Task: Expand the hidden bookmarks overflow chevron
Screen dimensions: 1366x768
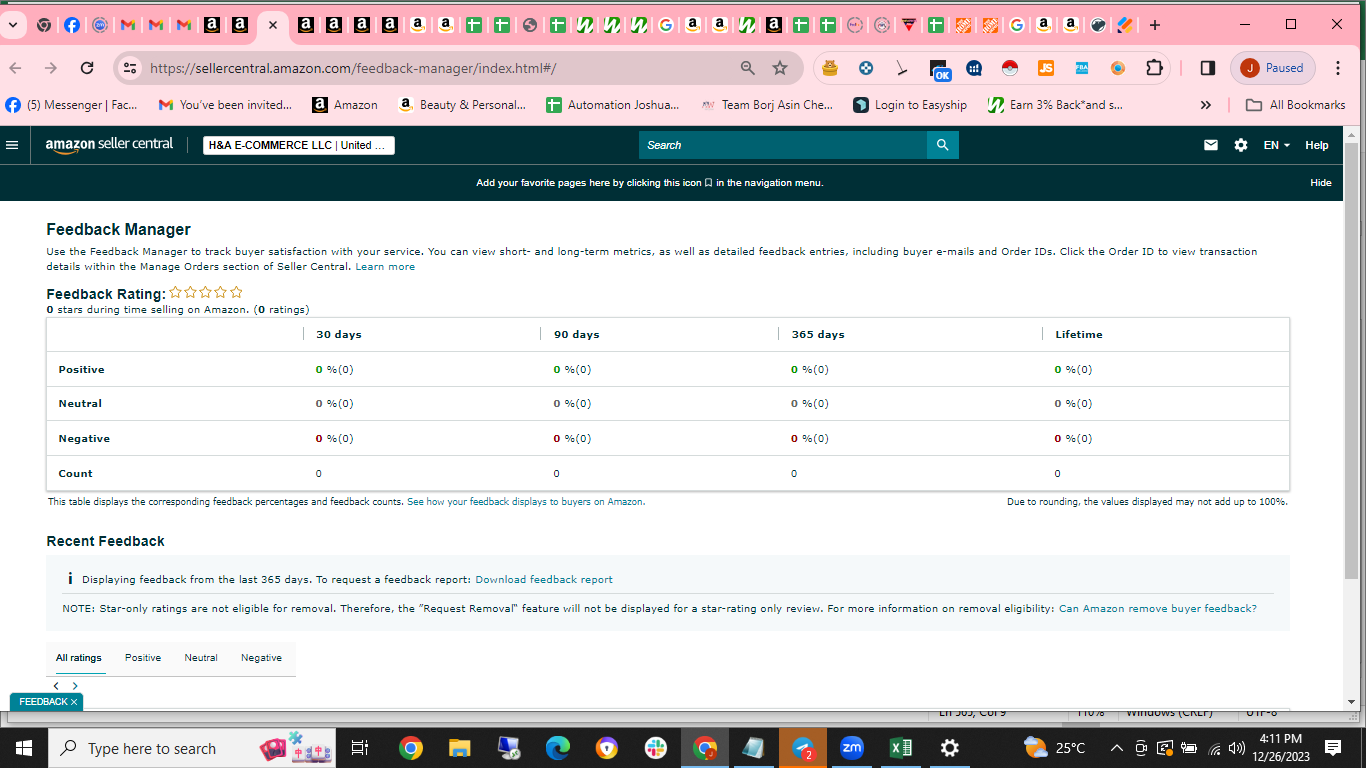Action: pos(1206,104)
